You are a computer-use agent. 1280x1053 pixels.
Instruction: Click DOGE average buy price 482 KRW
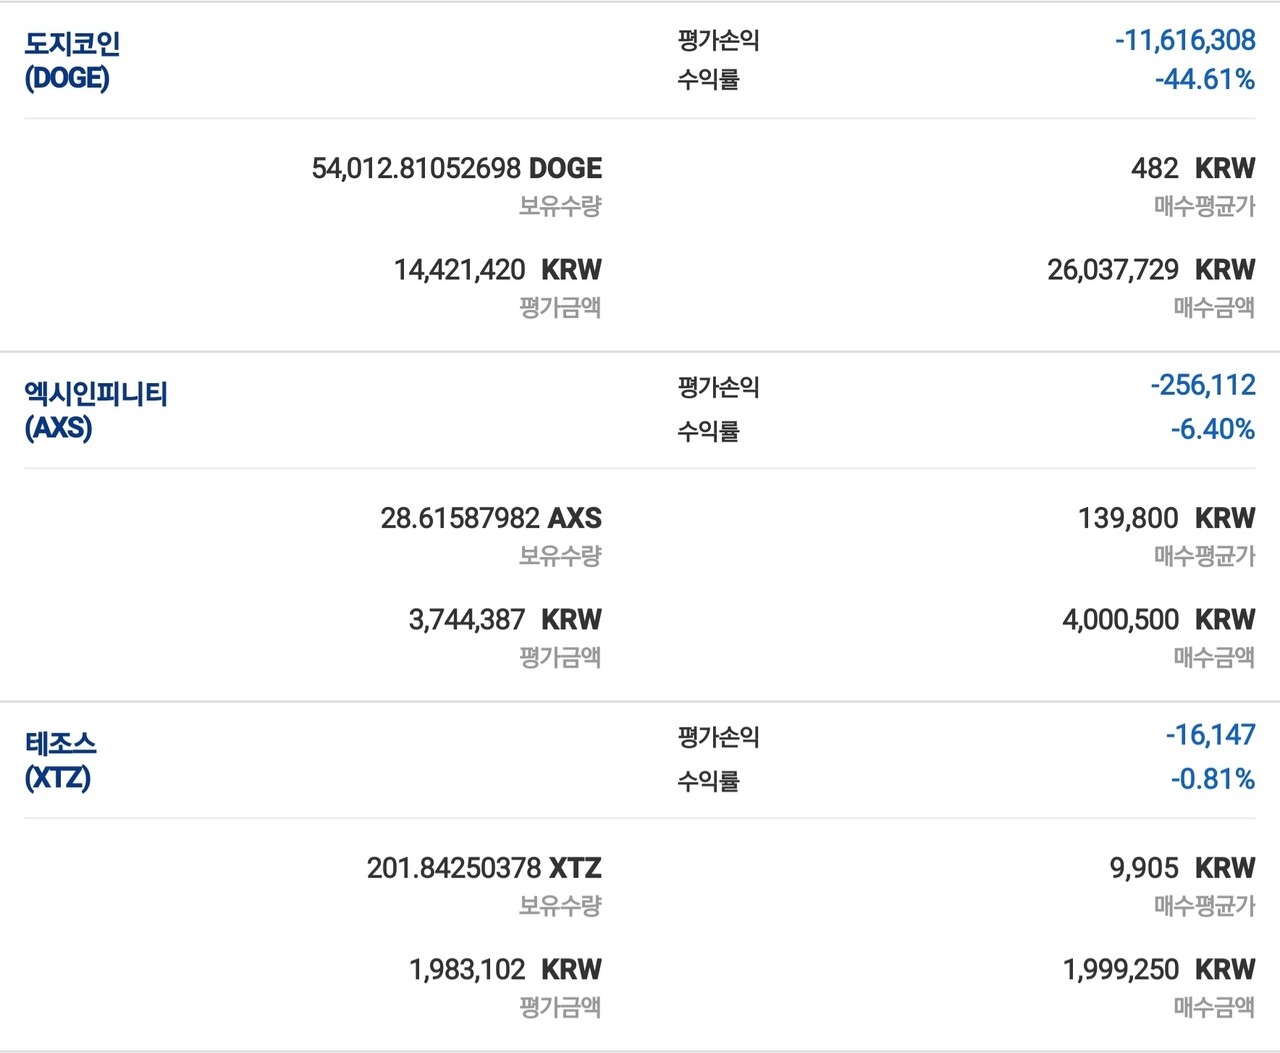(1192, 168)
